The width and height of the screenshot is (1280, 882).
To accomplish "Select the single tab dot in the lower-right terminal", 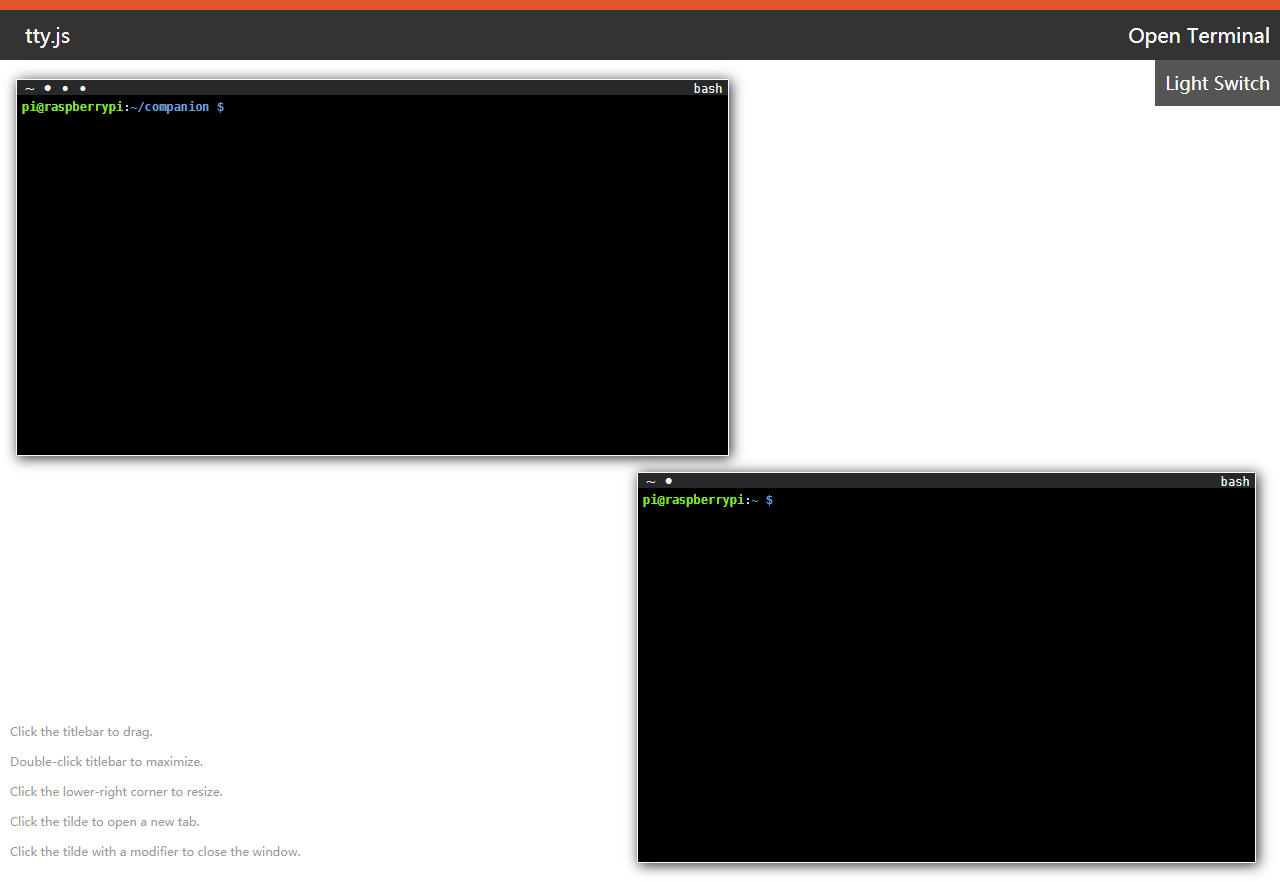I will 669,481.
